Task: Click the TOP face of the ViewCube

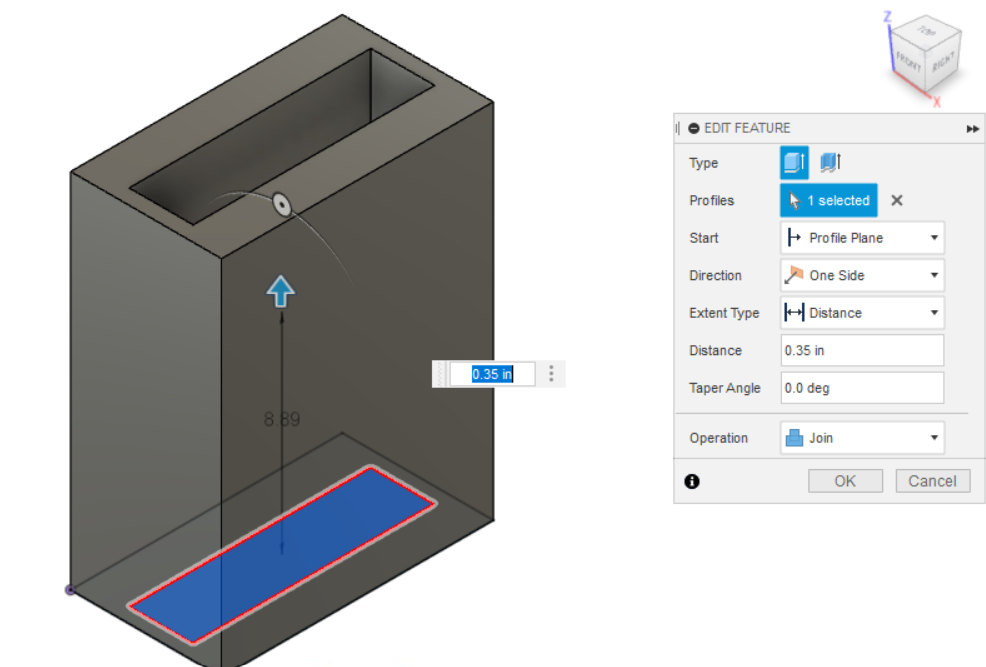Action: [x=926, y=32]
